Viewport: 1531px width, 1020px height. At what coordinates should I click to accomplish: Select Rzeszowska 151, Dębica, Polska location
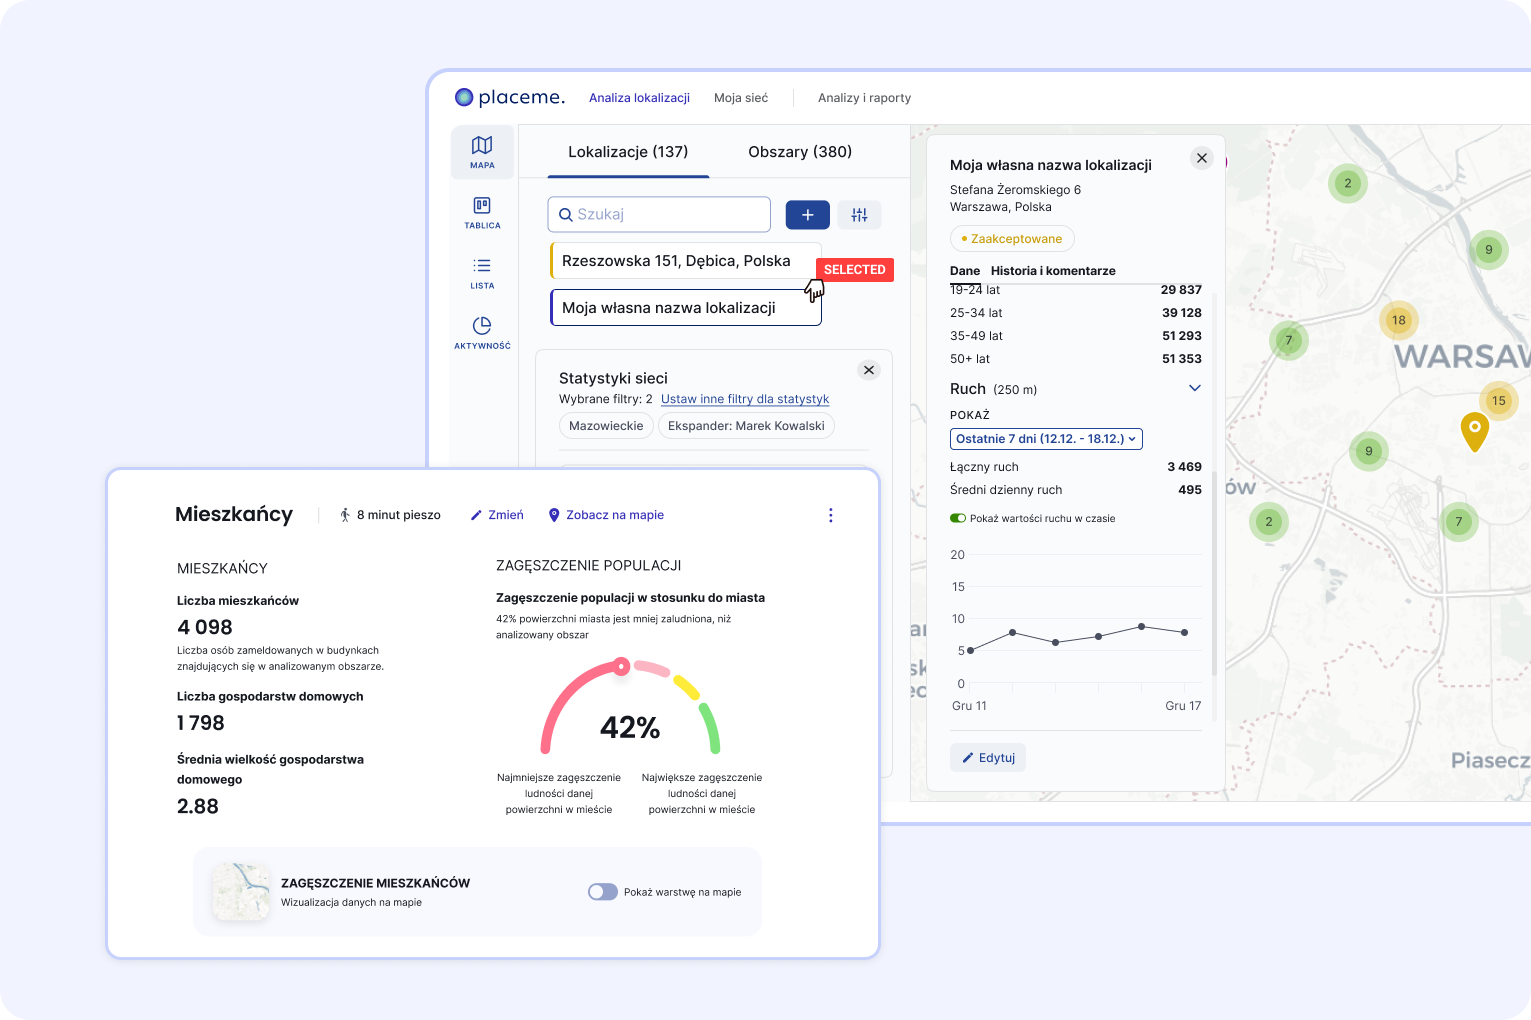coord(686,261)
